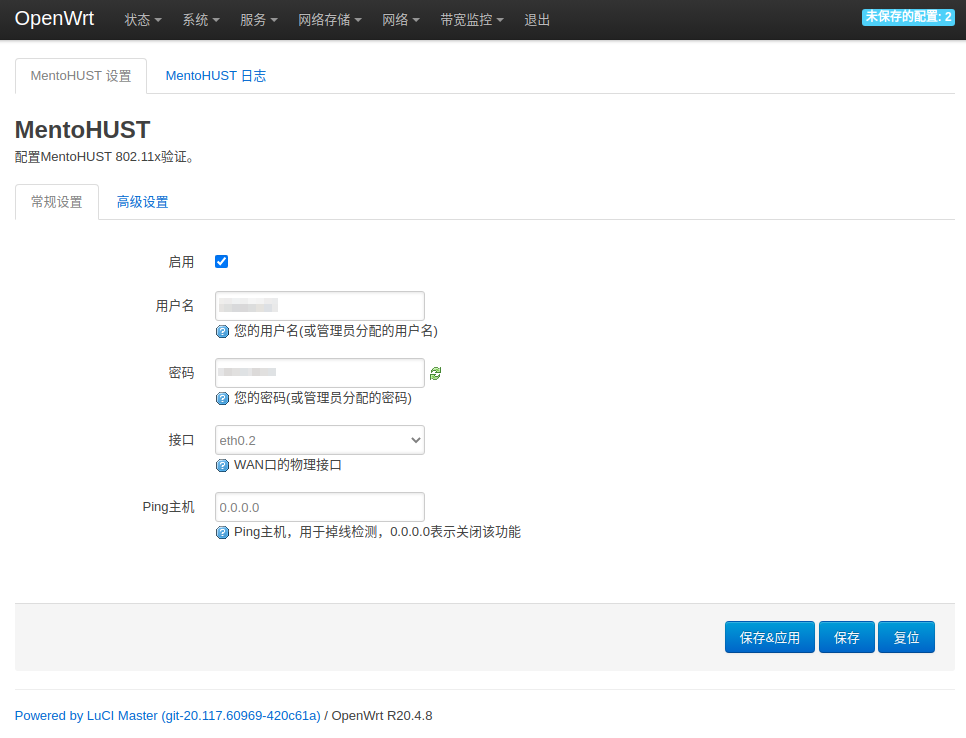Viewport: 966px width, 738px height.
Task: Click the 接口 label
Action: pos(181,440)
